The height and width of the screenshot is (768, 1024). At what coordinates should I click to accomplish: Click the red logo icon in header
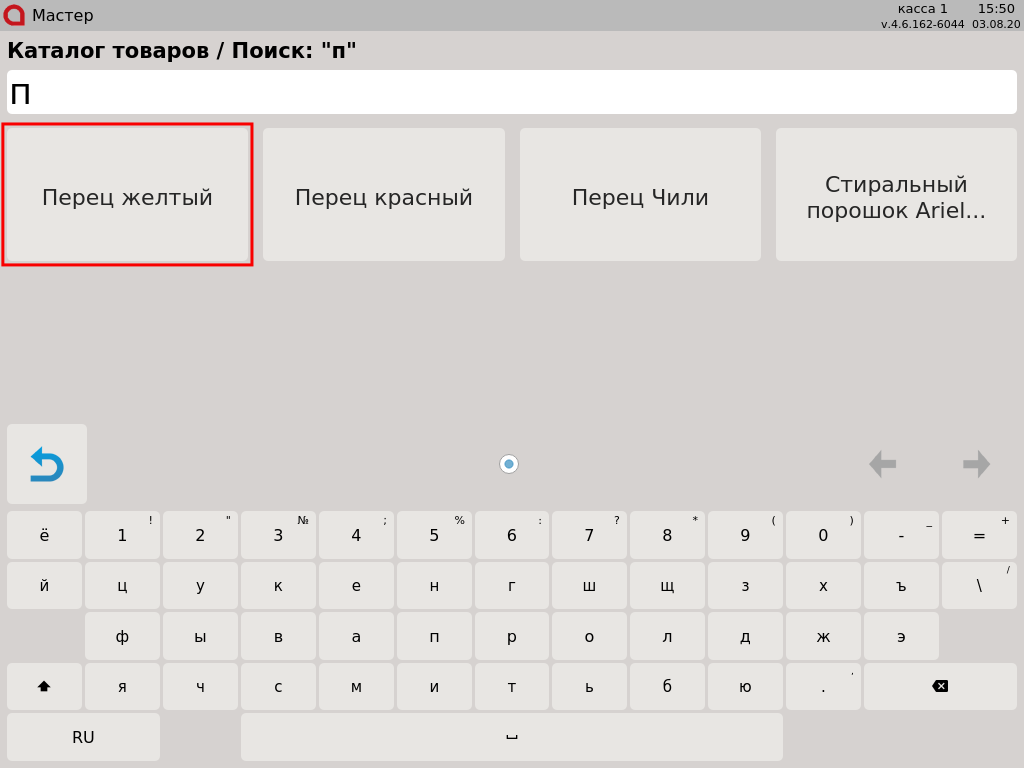click(14, 15)
